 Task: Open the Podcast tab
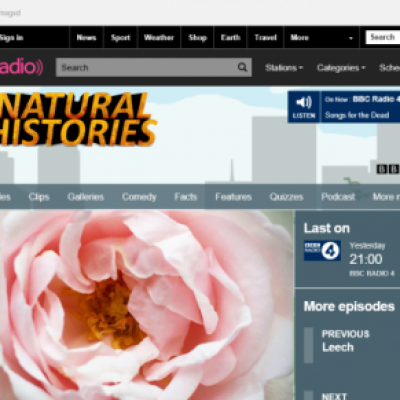pos(338,197)
